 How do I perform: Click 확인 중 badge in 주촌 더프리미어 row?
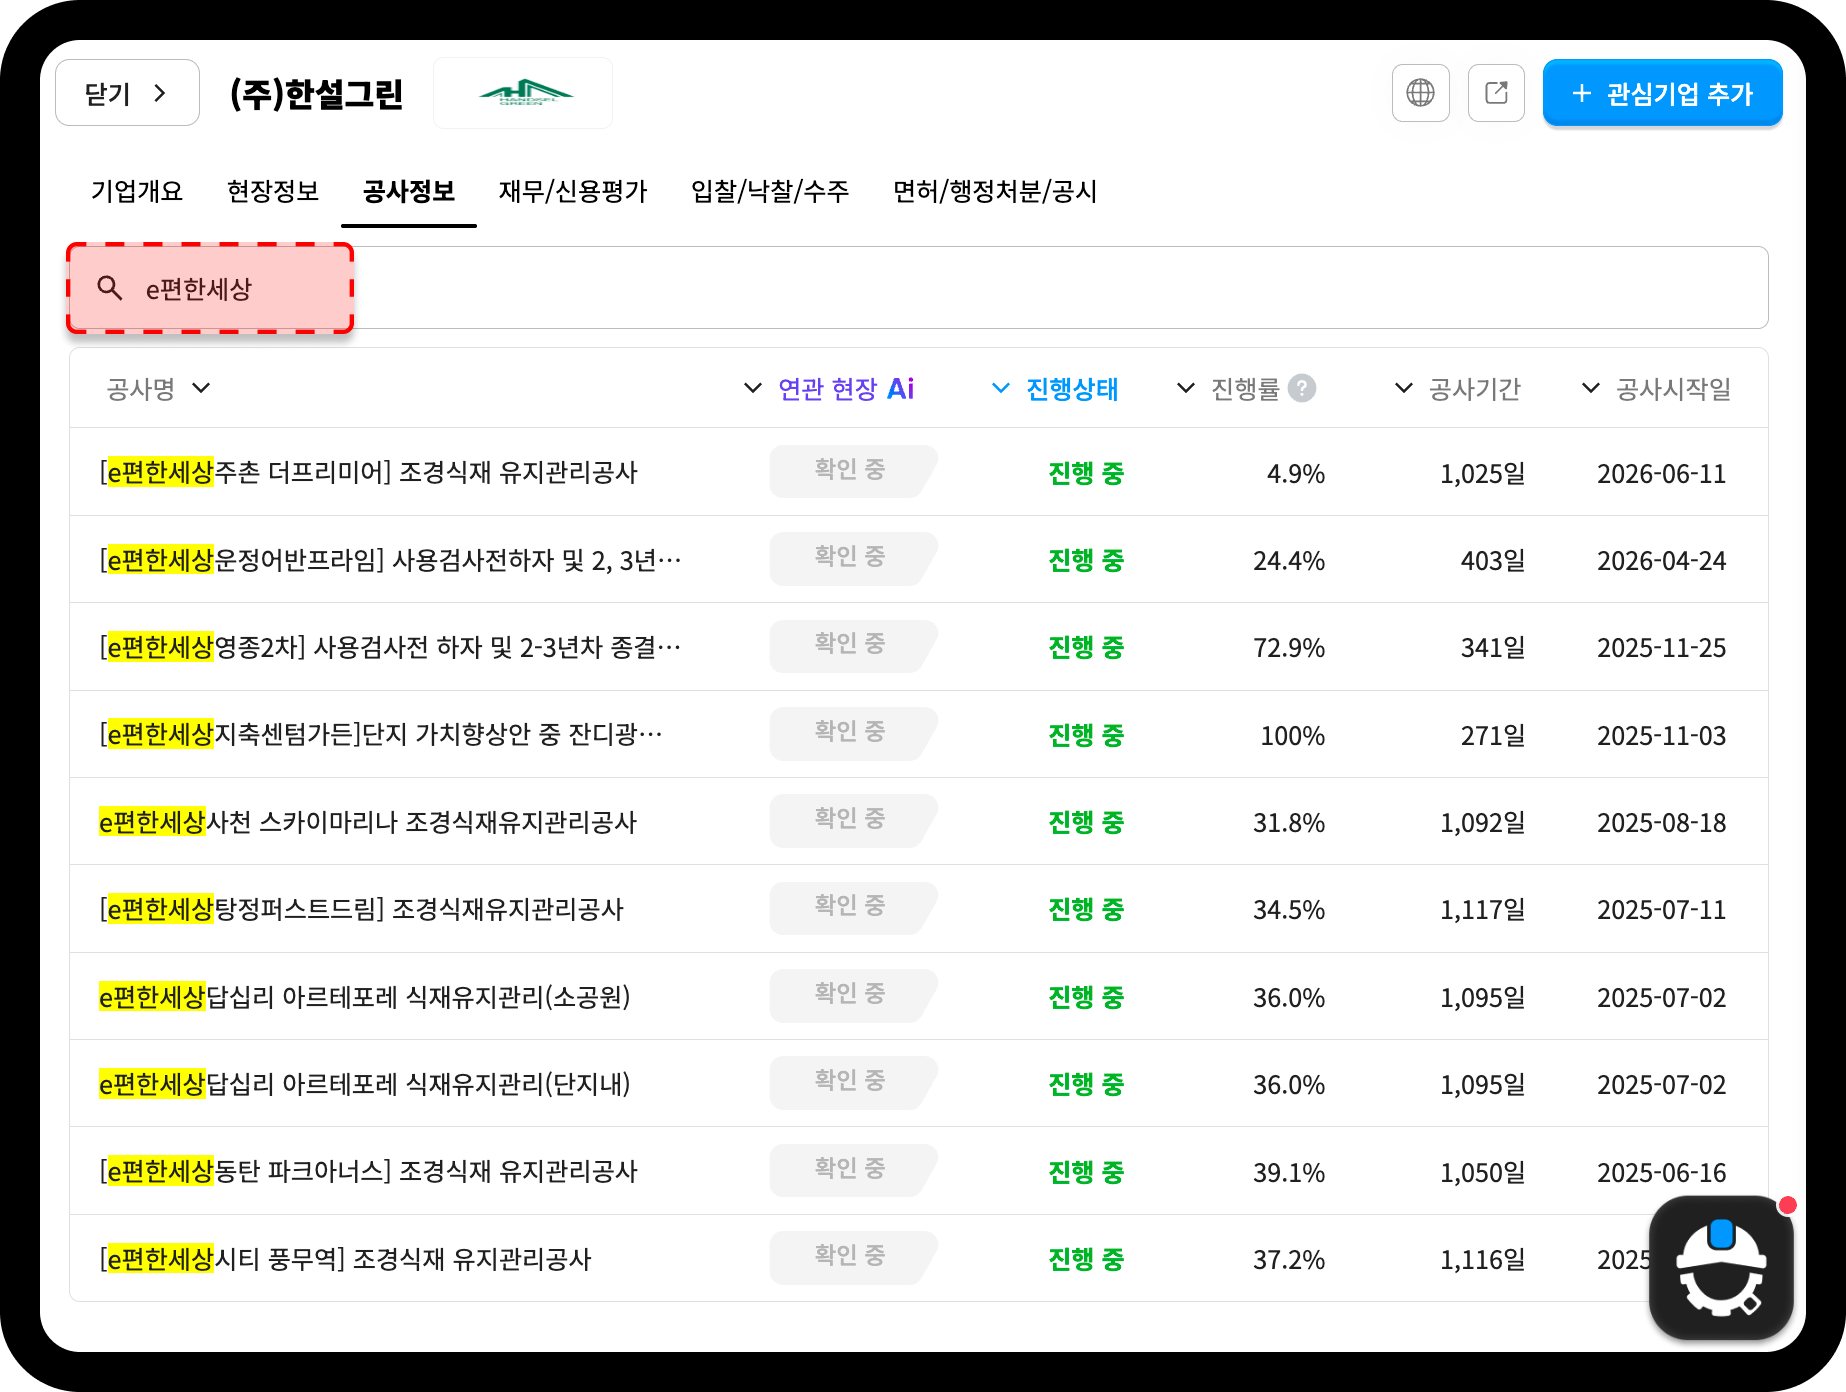(x=852, y=470)
